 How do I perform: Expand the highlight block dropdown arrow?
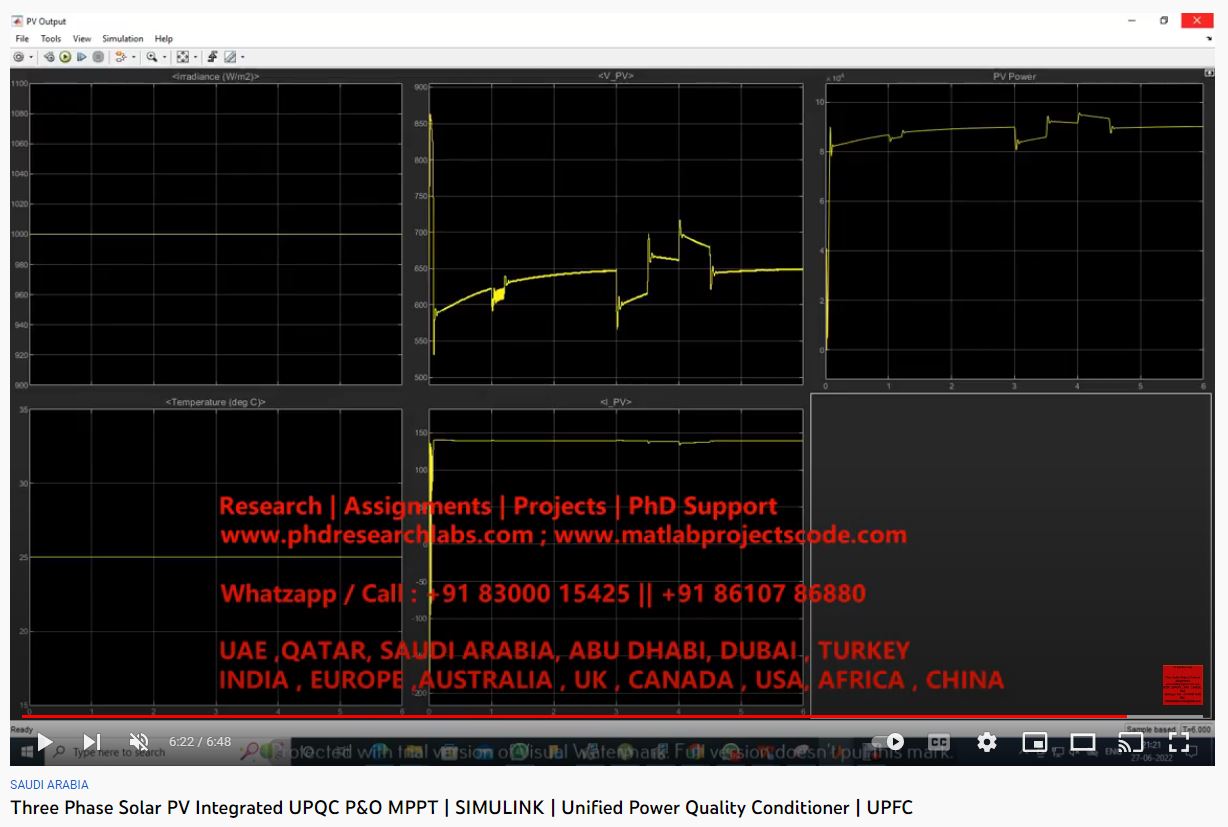tap(134, 57)
